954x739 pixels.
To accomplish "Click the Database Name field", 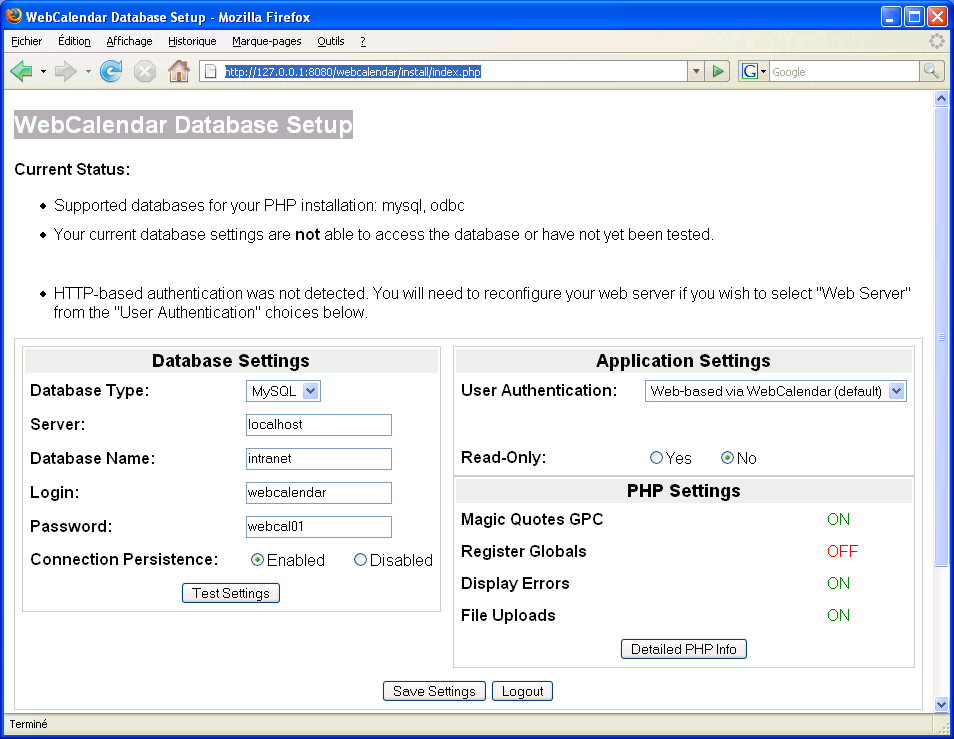I will pos(319,459).
